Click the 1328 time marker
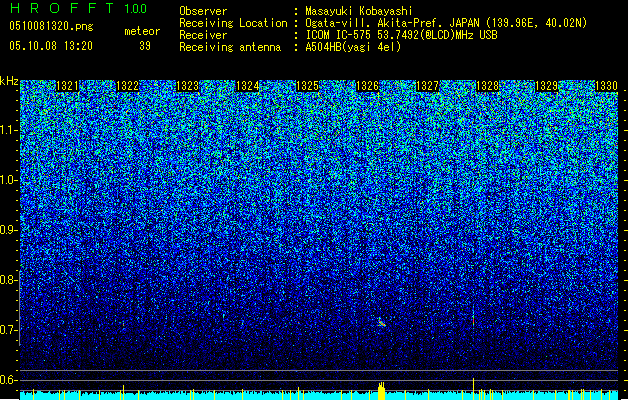 coord(487,86)
